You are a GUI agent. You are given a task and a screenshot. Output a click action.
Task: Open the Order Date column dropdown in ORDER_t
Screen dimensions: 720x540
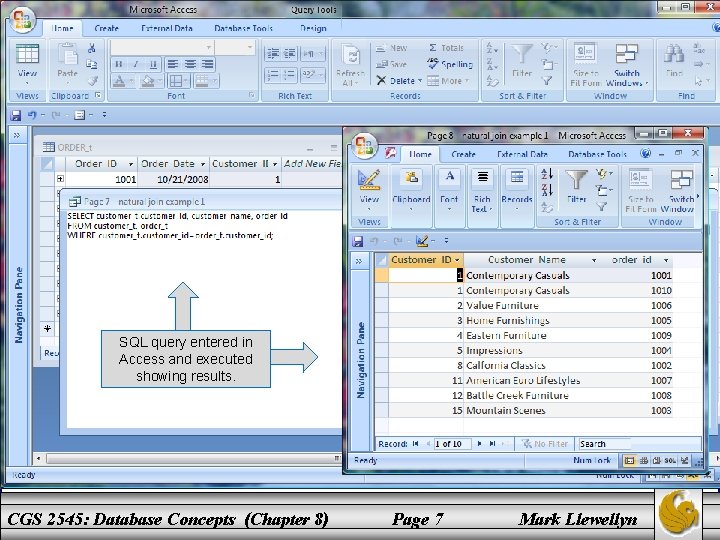pyautogui.click(x=202, y=164)
